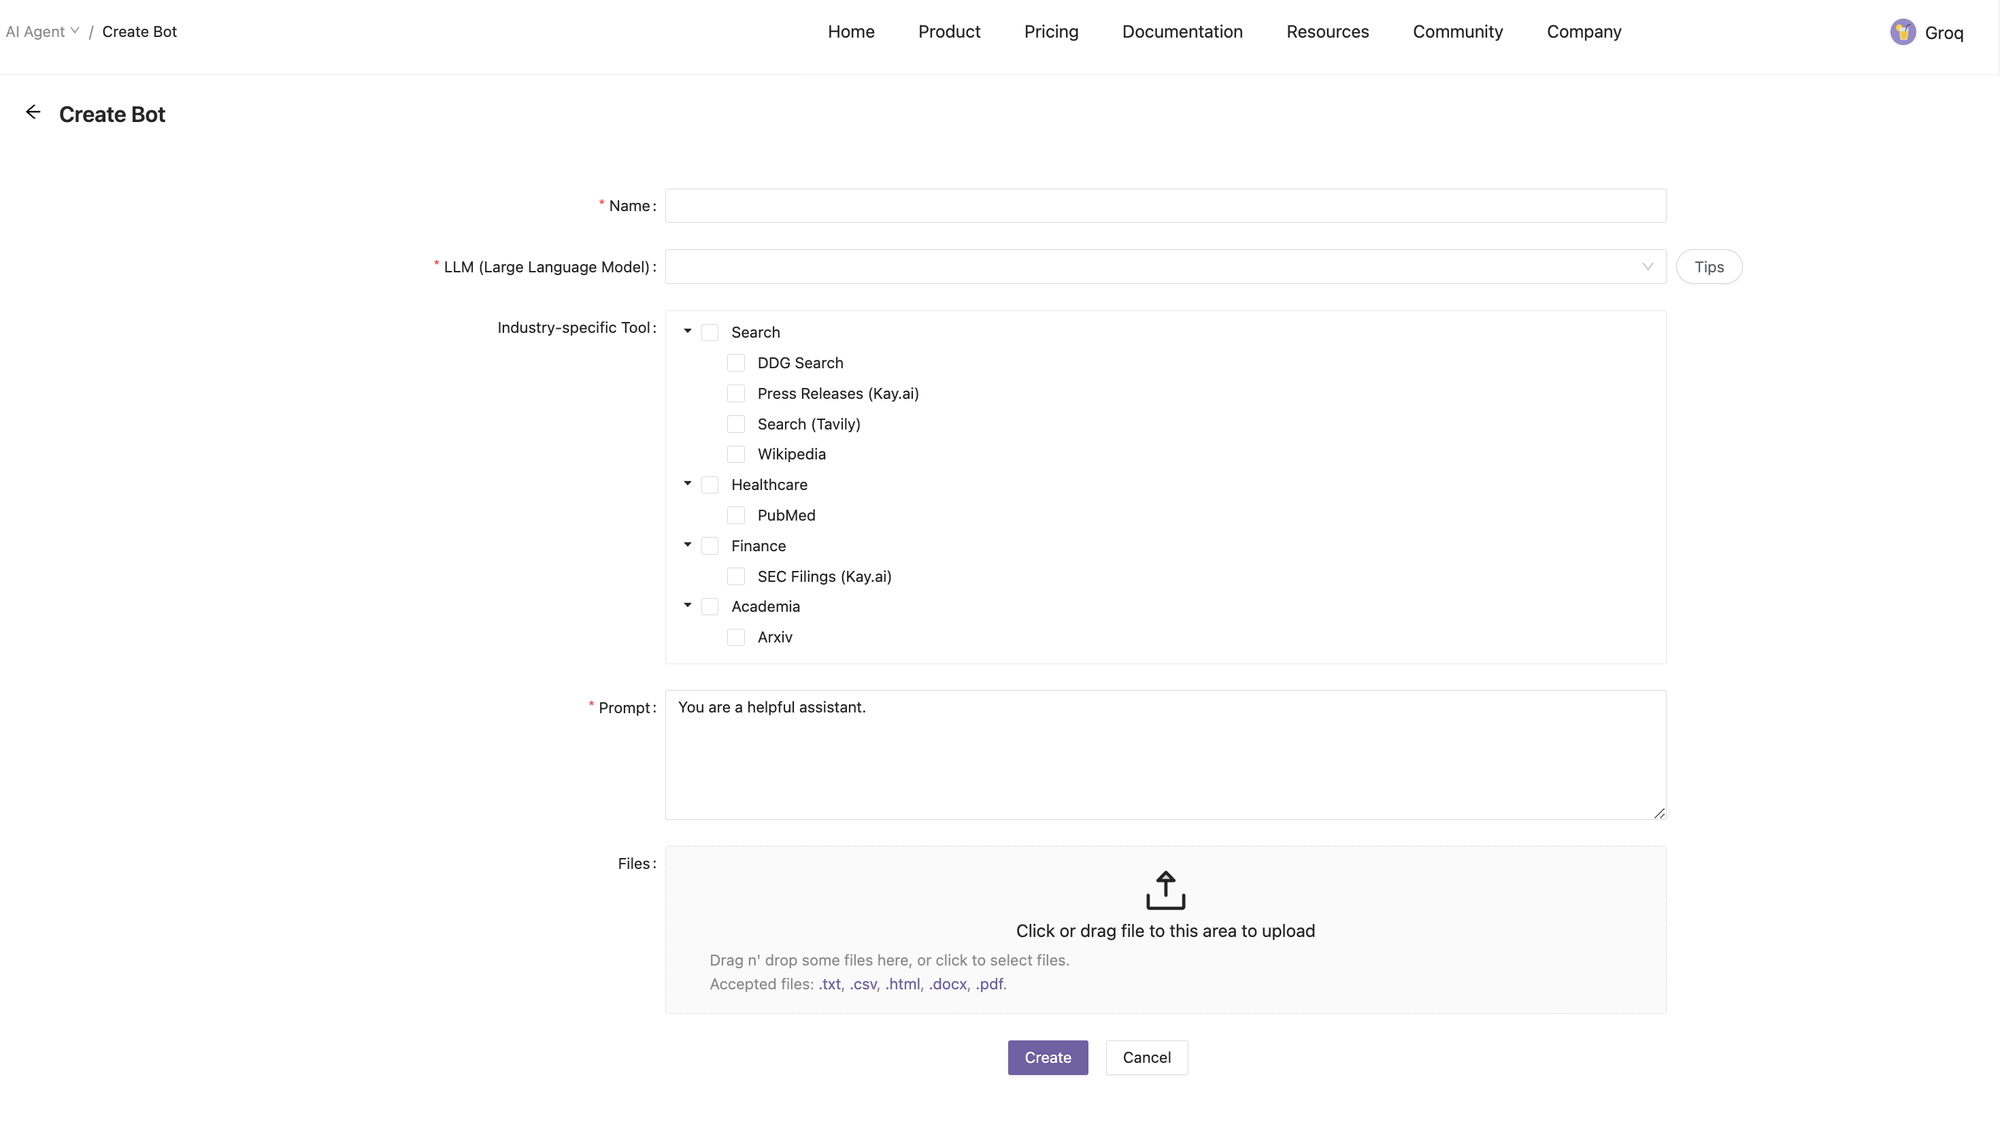Tick the PubMed checkbox
Screen dimensions: 2000x1127
736,515
